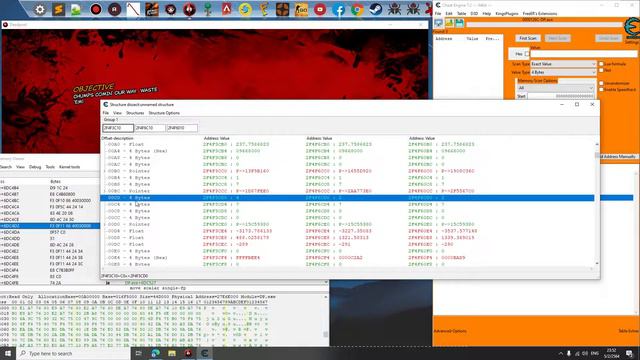The width and height of the screenshot is (640, 360).
Task: Toggle the Hex checkbox in Cheat Engine
Action: (527, 54)
